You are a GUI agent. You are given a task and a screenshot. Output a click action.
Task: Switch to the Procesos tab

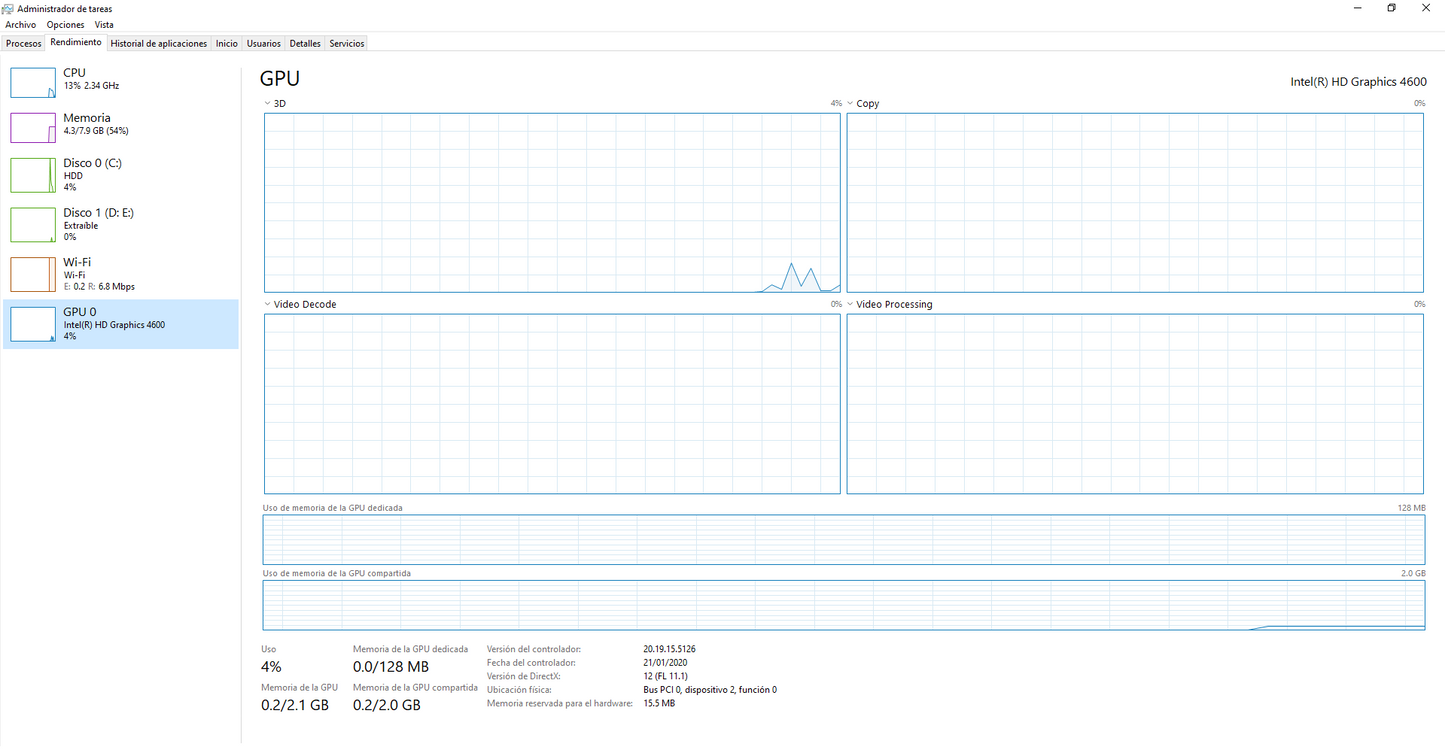24,44
